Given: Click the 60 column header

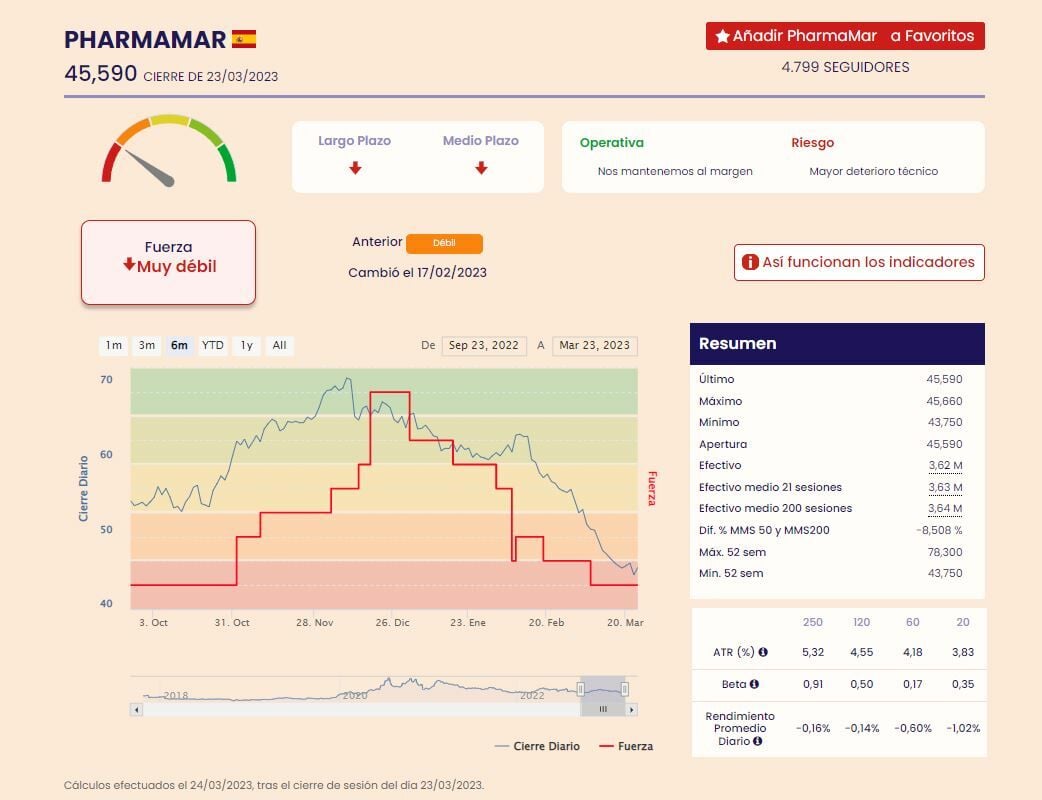Looking at the screenshot, I should [912, 623].
